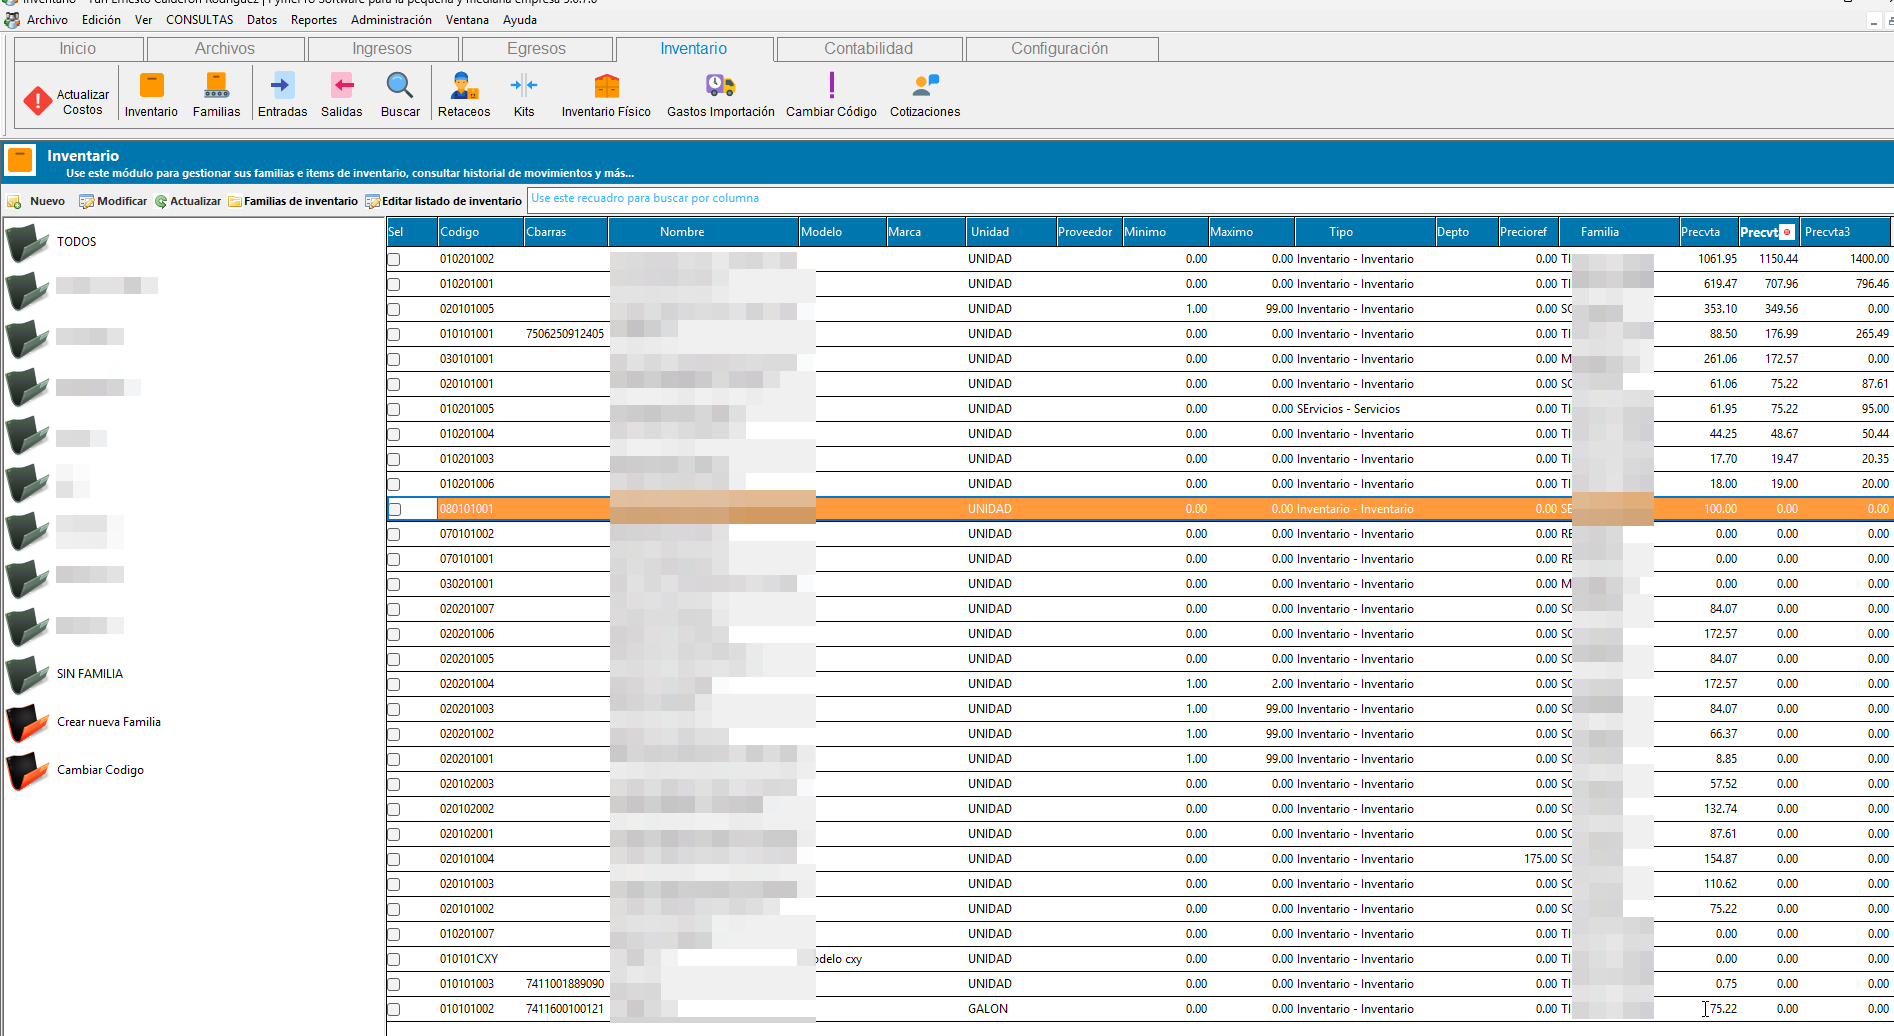Click the Nuevo item icon
Image resolution: width=1894 pixels, height=1036 pixels.
14,202
